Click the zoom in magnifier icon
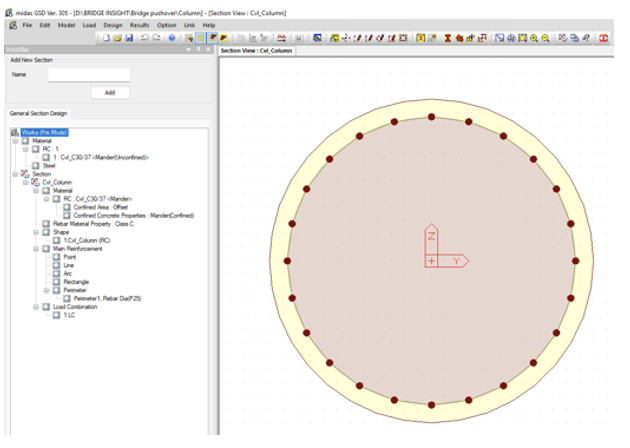 coord(533,37)
